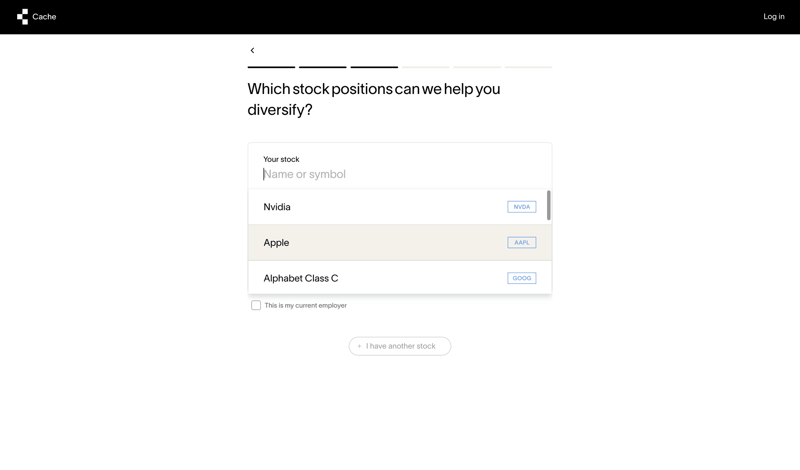Image resolution: width=800 pixels, height=470 pixels.
Task: Click the second progress step bar
Action: coord(322,67)
